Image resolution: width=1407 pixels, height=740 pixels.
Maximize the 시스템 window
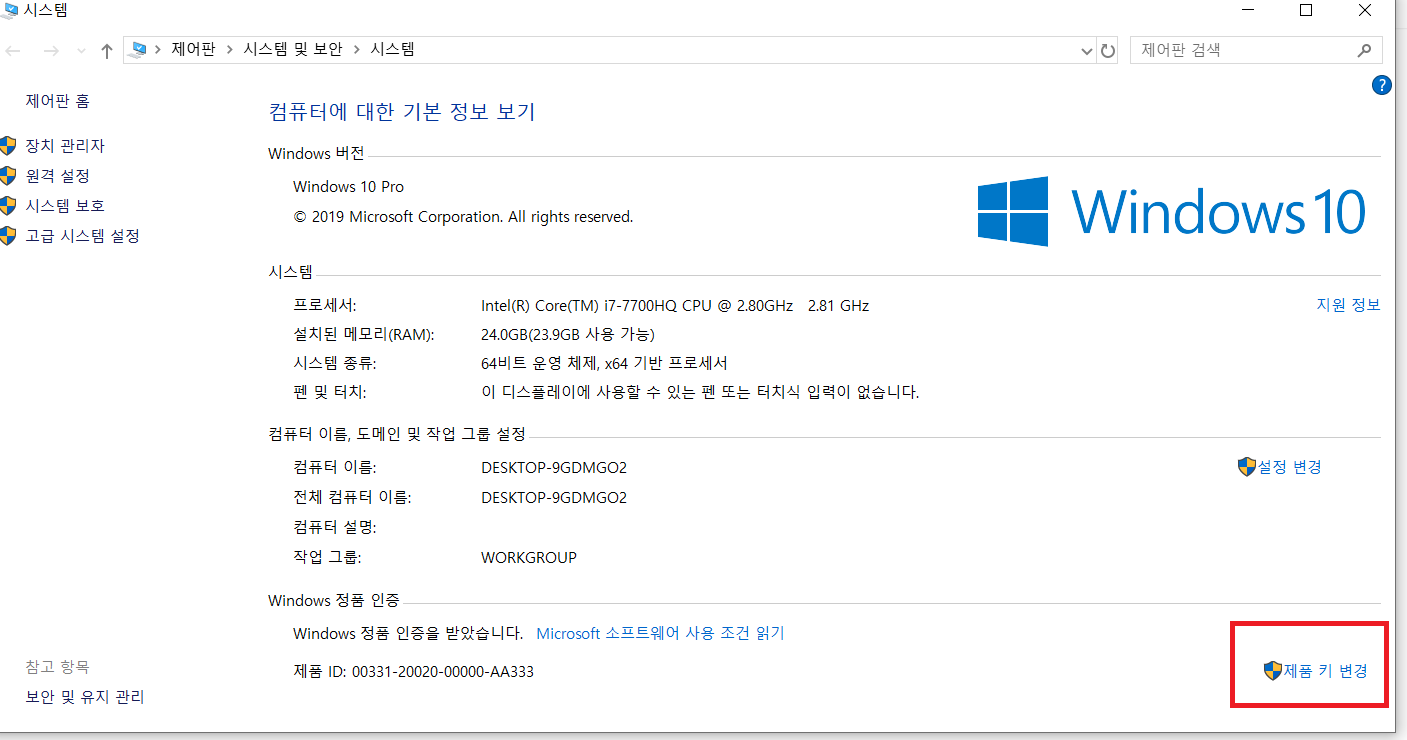point(1305,10)
